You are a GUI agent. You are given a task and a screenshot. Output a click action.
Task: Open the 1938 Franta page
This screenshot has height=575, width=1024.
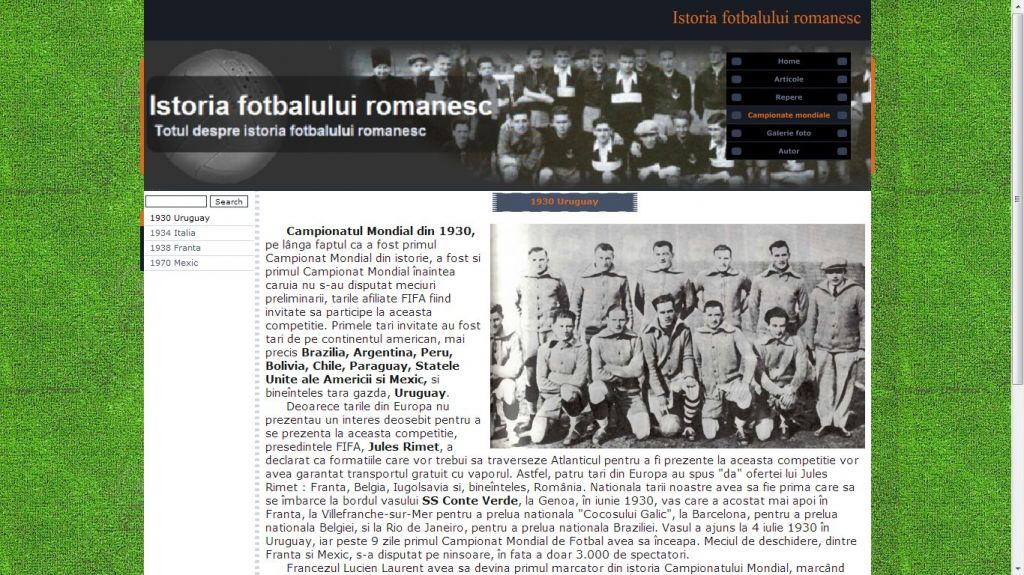tap(174, 248)
